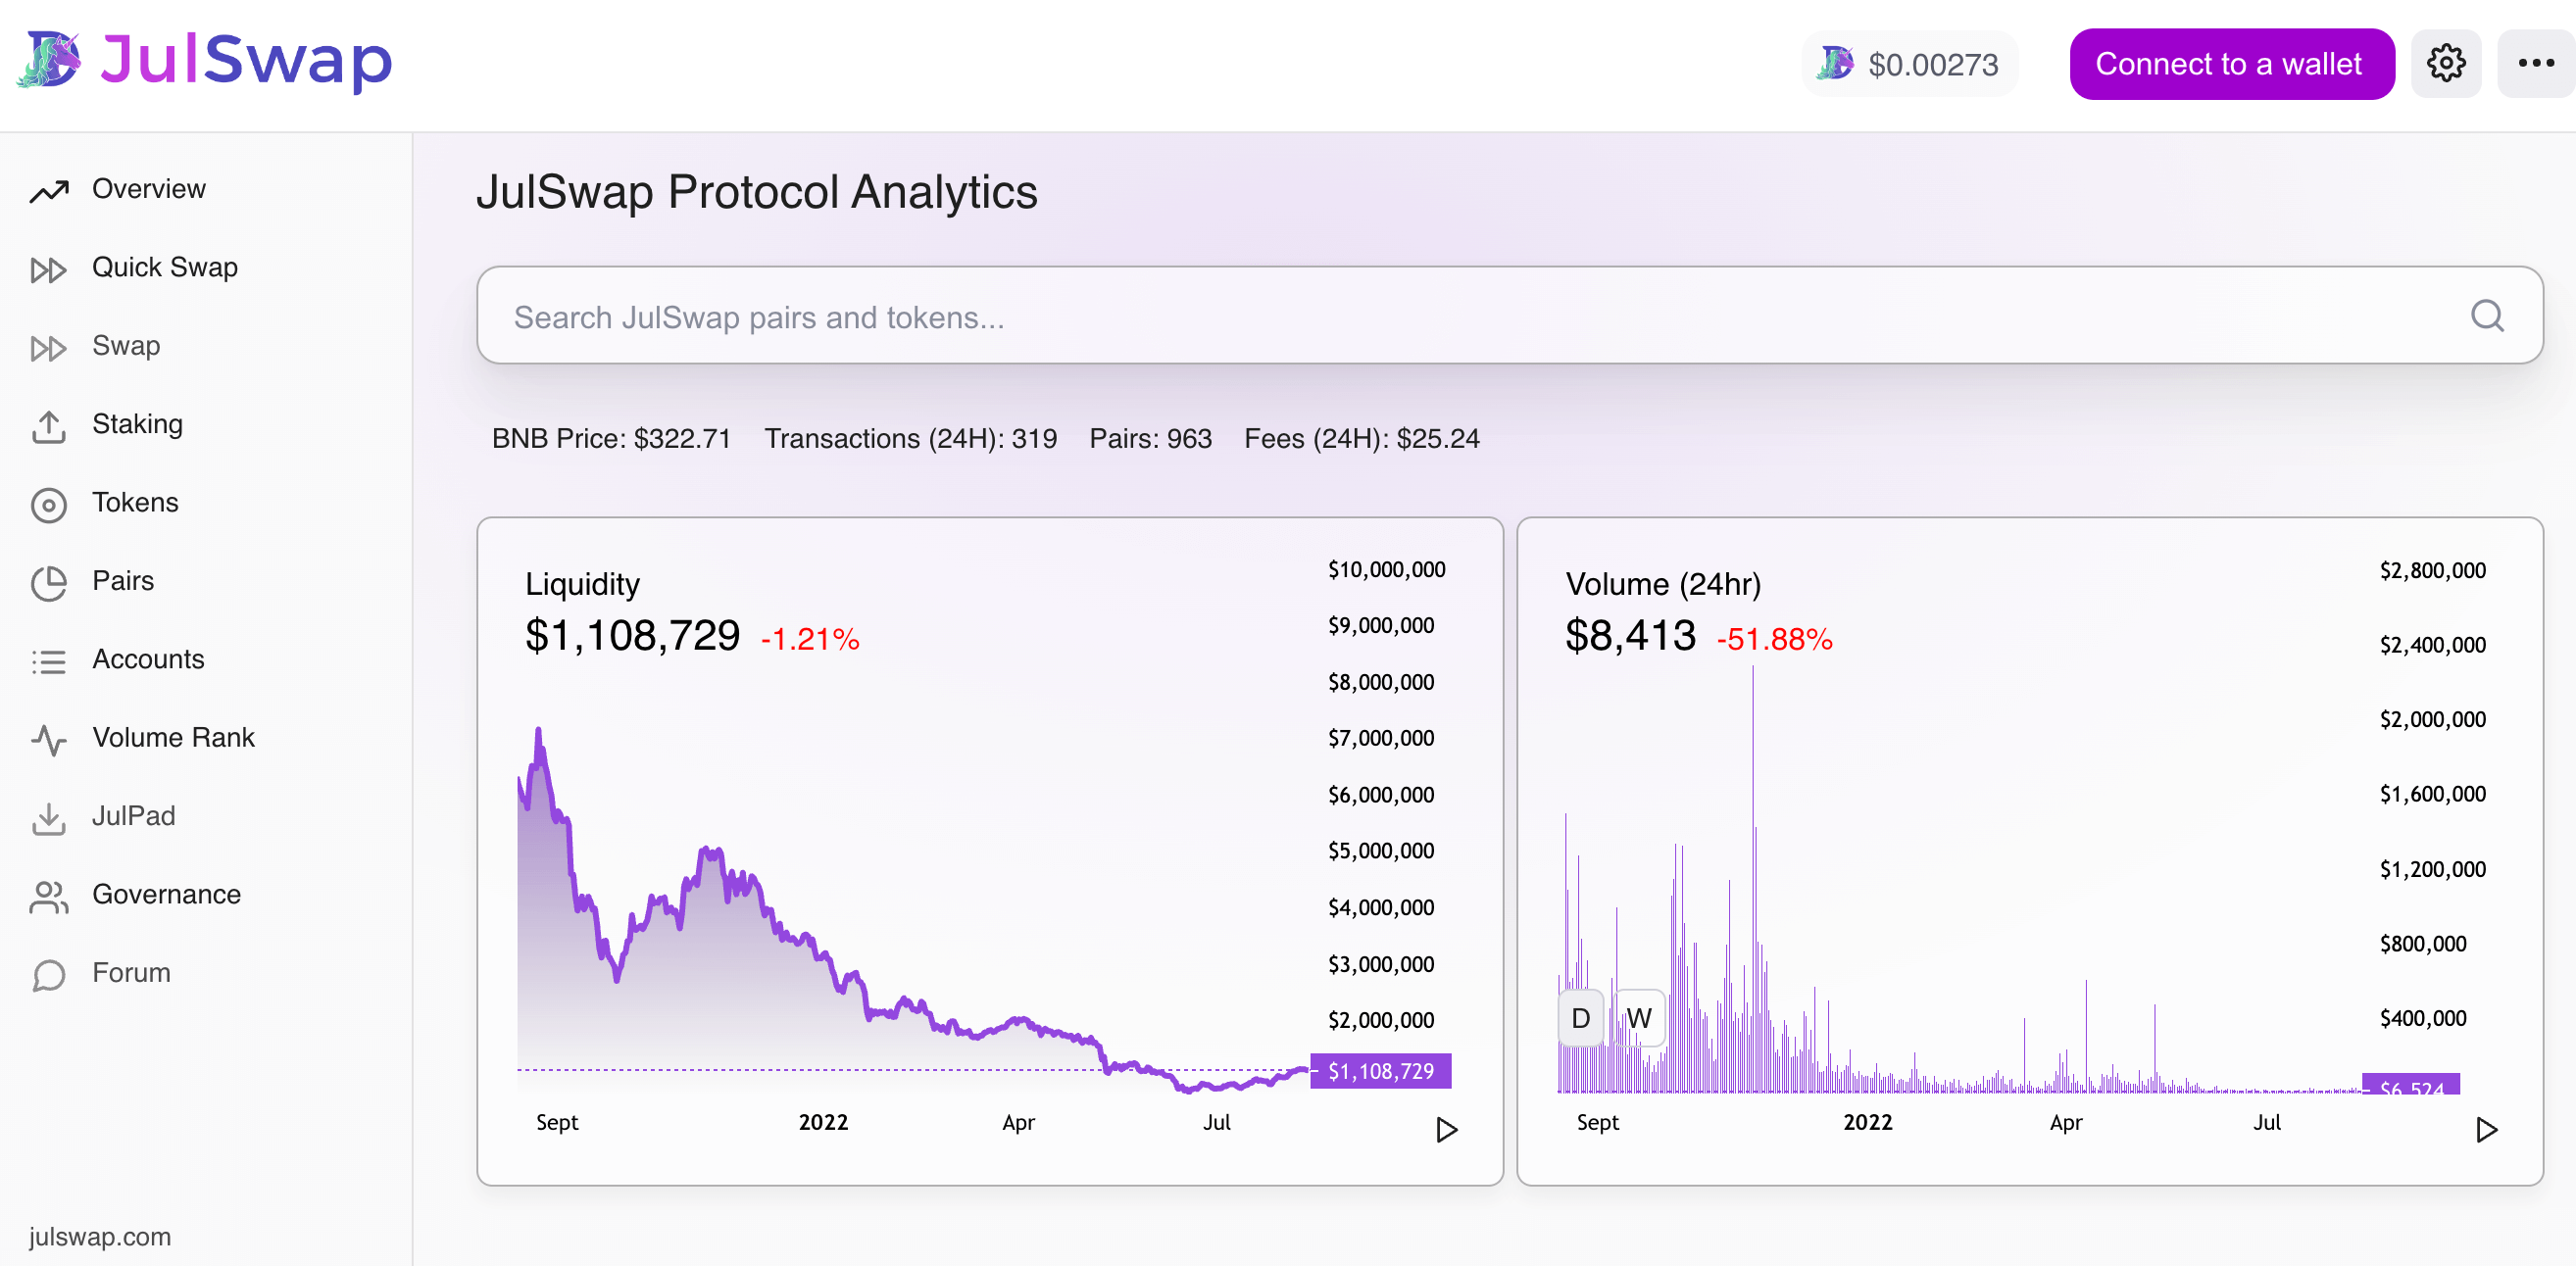This screenshot has width=2576, height=1266.
Task: Go to Overview in sidebar
Action: click(x=148, y=189)
